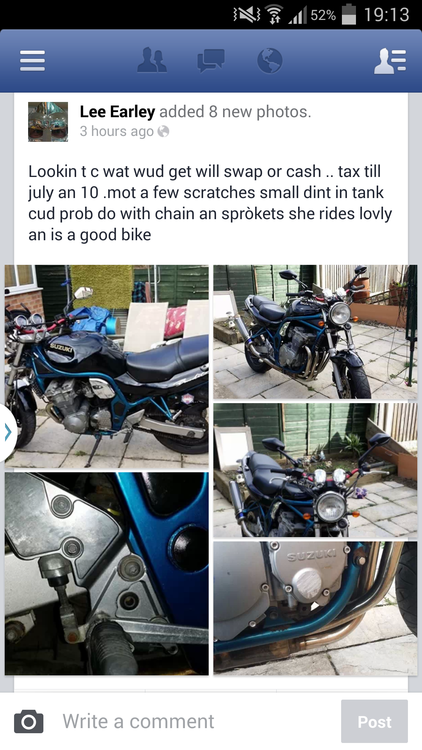Screen dimensions: 422x750
Task: Open the '3 hours ago' post timestamp
Action: 117,131
